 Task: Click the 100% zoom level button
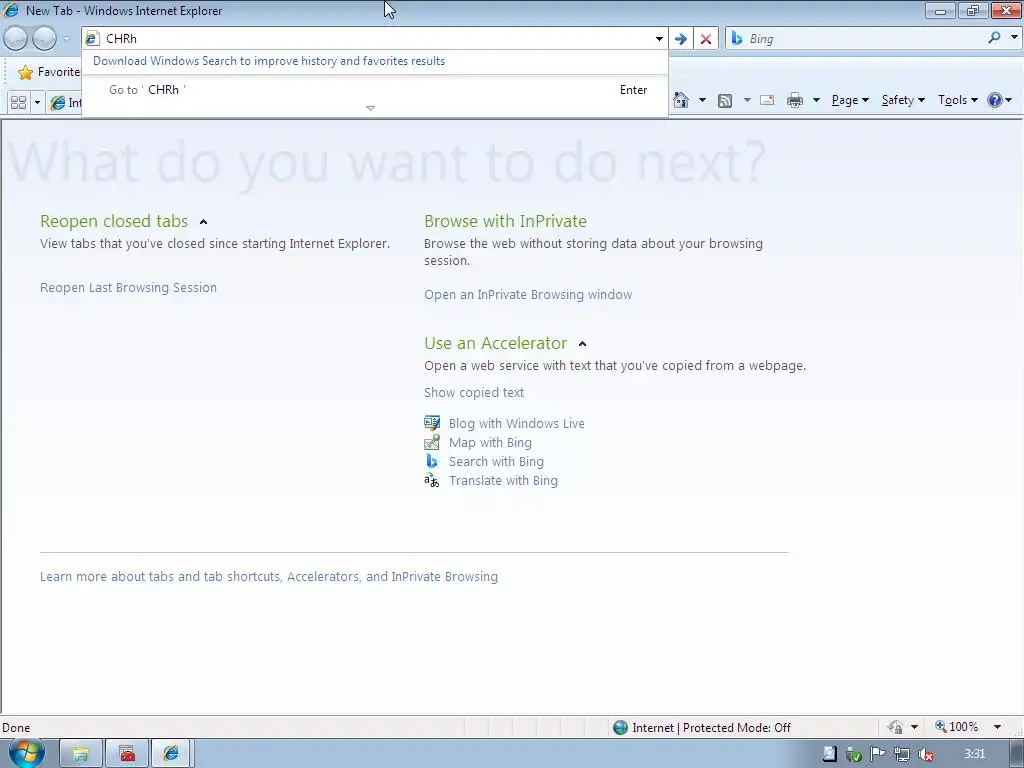click(x=956, y=727)
